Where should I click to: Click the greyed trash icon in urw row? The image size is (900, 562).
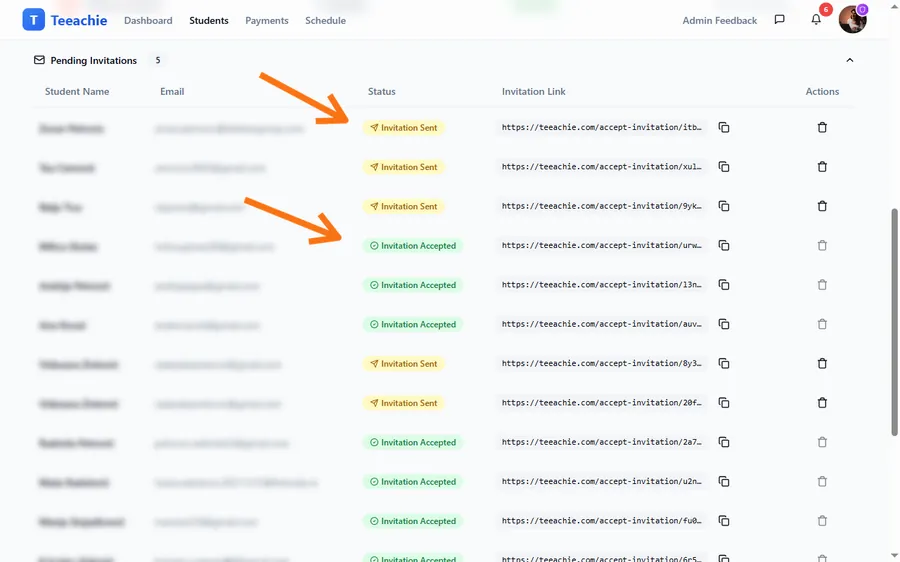(822, 246)
